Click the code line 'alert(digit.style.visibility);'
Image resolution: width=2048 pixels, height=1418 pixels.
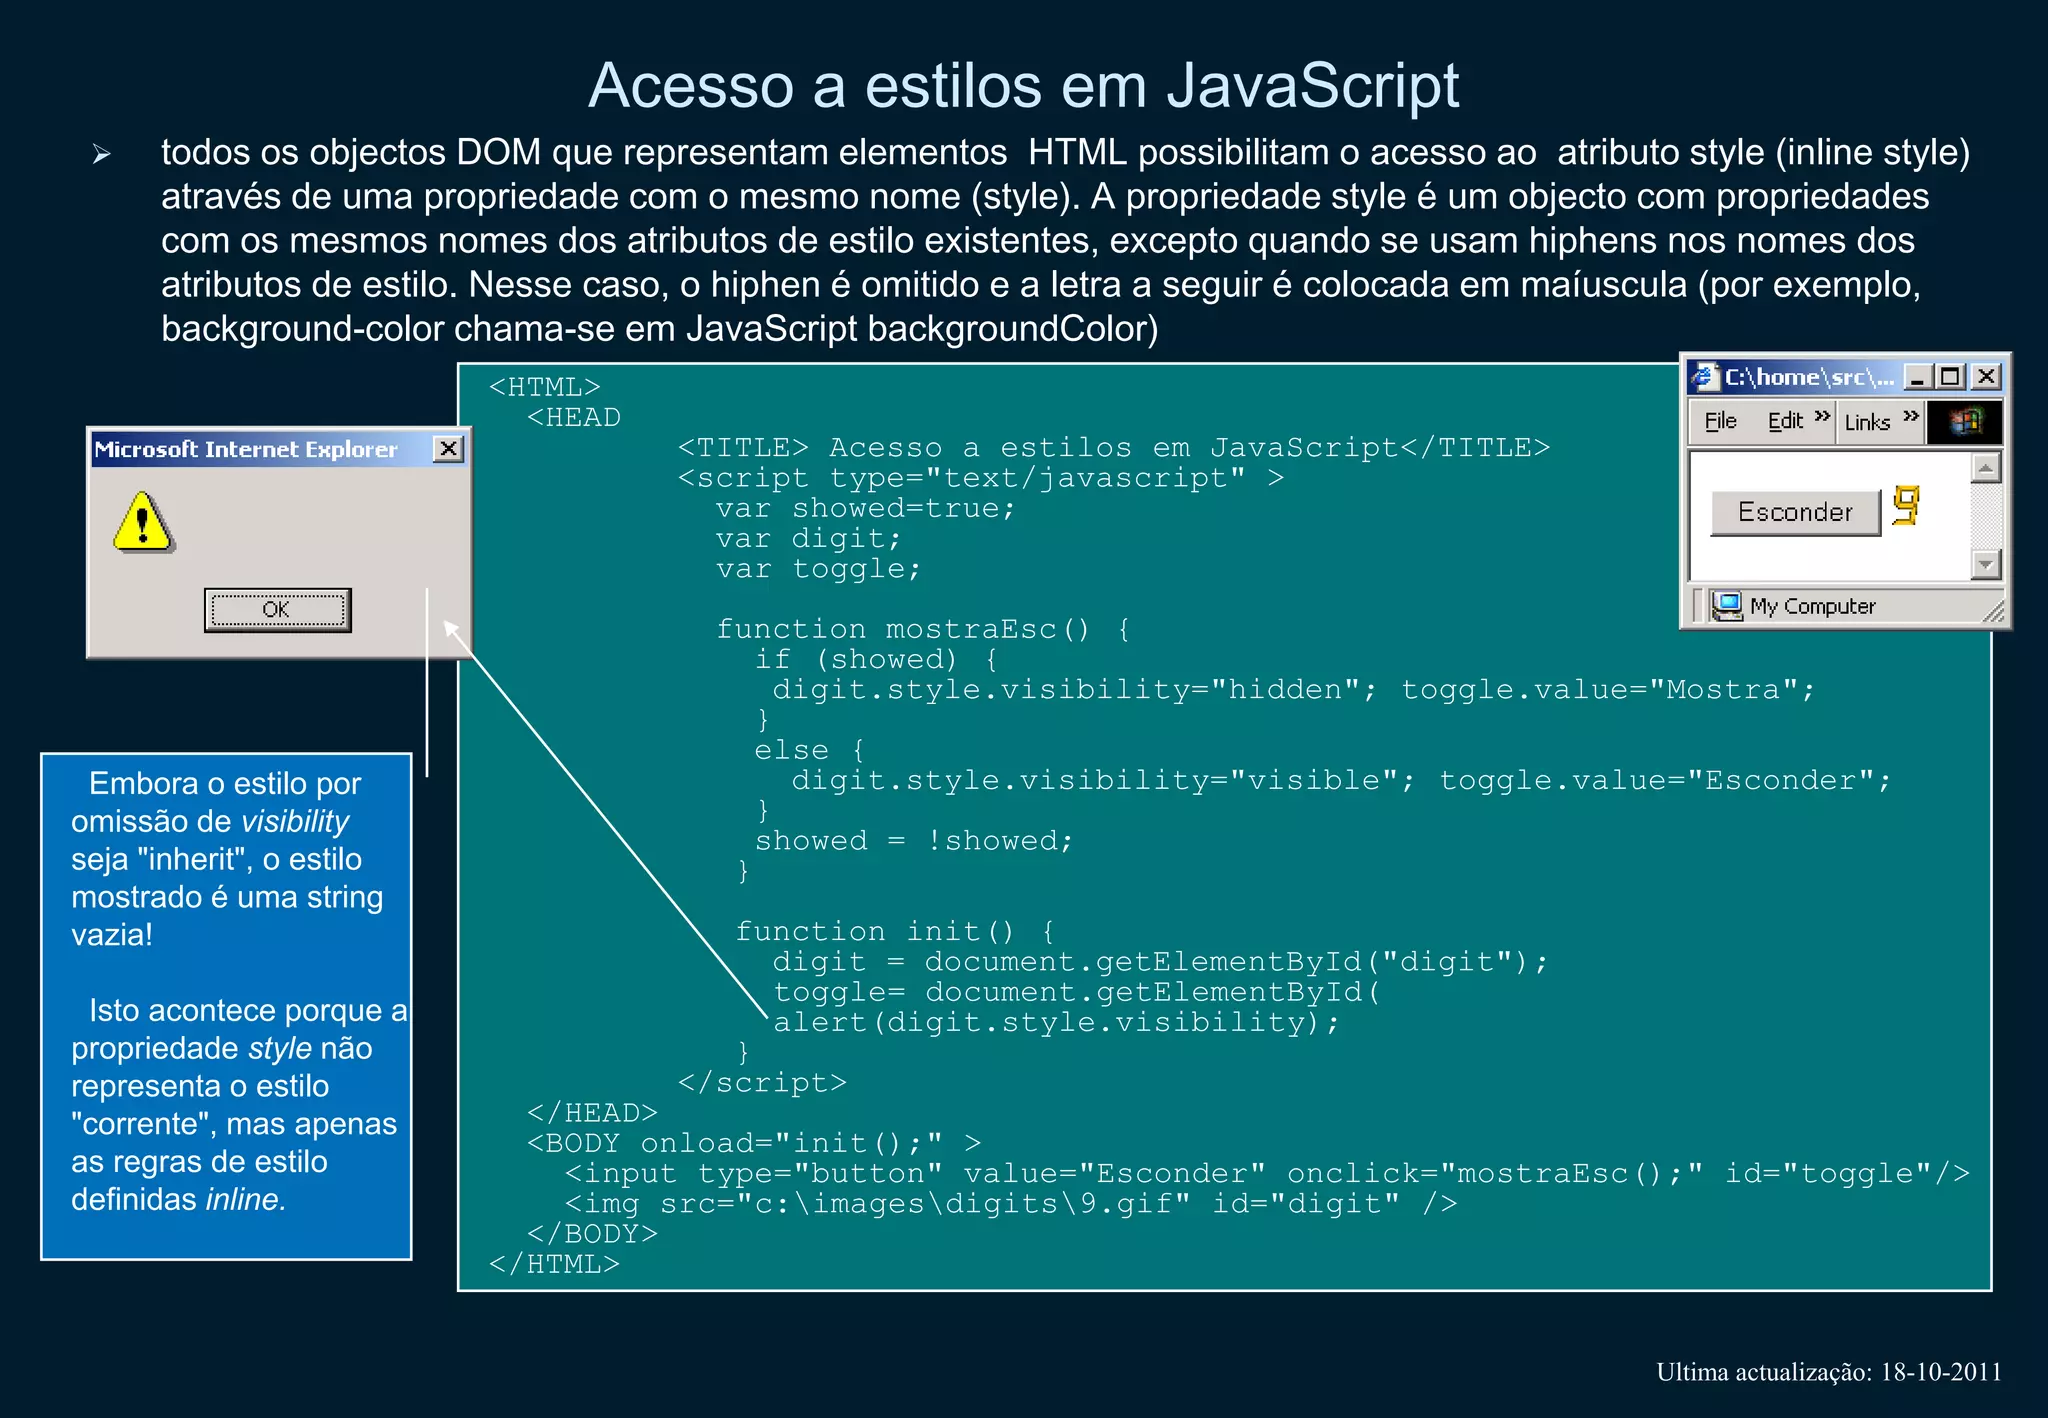click(1056, 1022)
